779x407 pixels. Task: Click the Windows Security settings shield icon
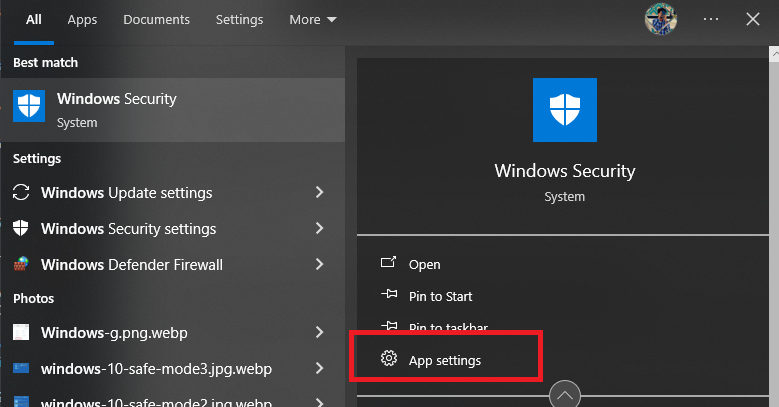(x=21, y=229)
